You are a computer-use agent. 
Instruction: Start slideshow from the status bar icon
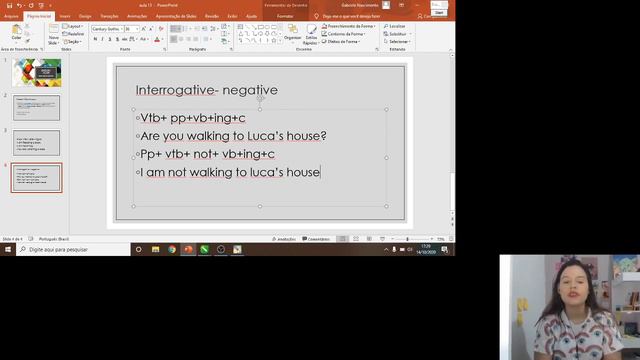click(x=382, y=239)
